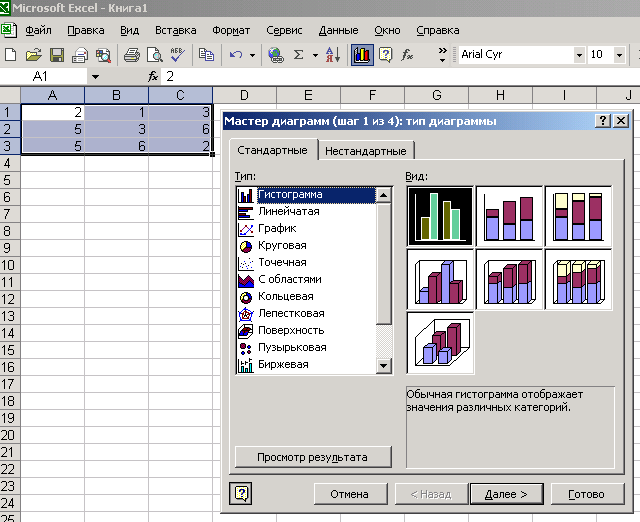This screenshot has height=522, width=640.
Task: Select the Стандартные tab
Action: pyautogui.click(x=272, y=150)
